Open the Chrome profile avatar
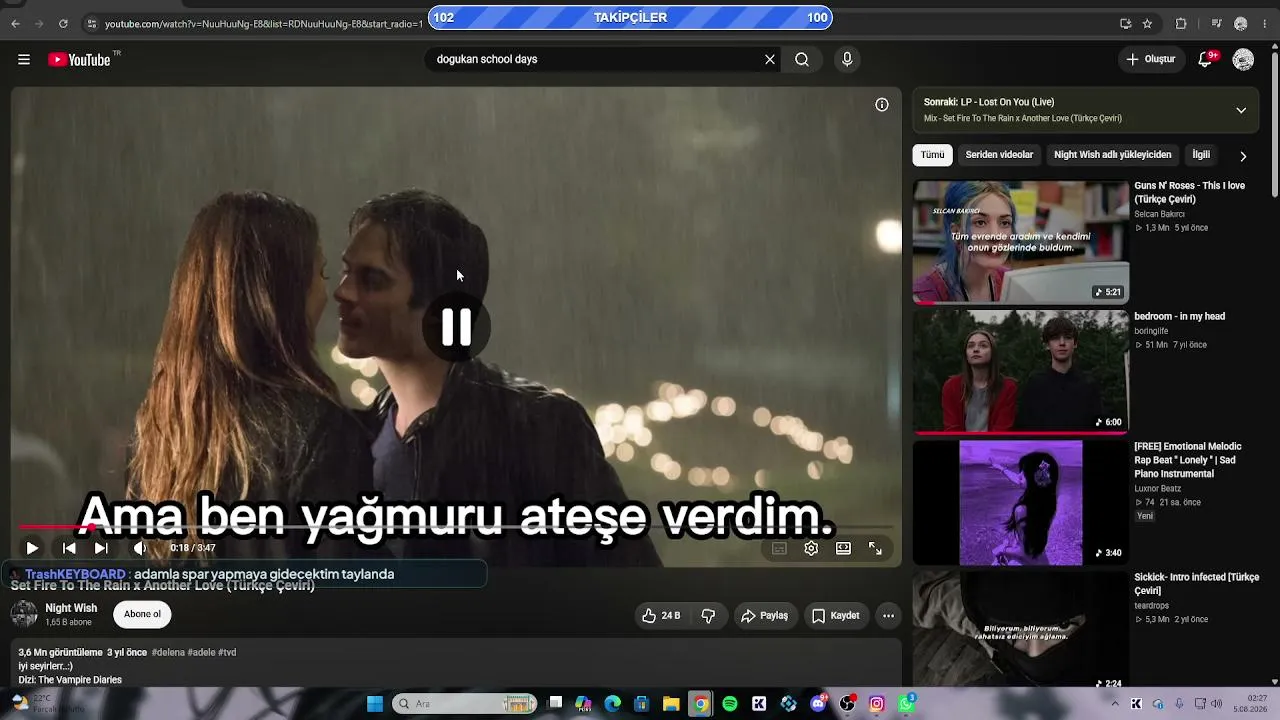The width and height of the screenshot is (1280, 720). pos(1241,23)
